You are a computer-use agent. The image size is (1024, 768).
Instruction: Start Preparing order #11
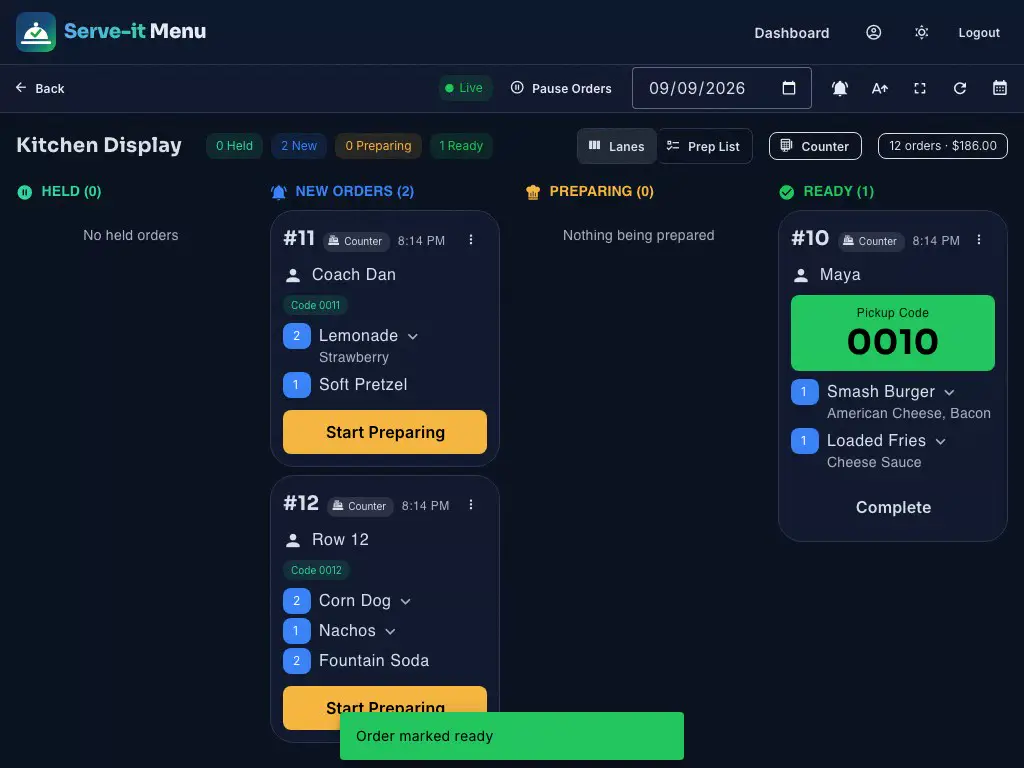click(385, 432)
